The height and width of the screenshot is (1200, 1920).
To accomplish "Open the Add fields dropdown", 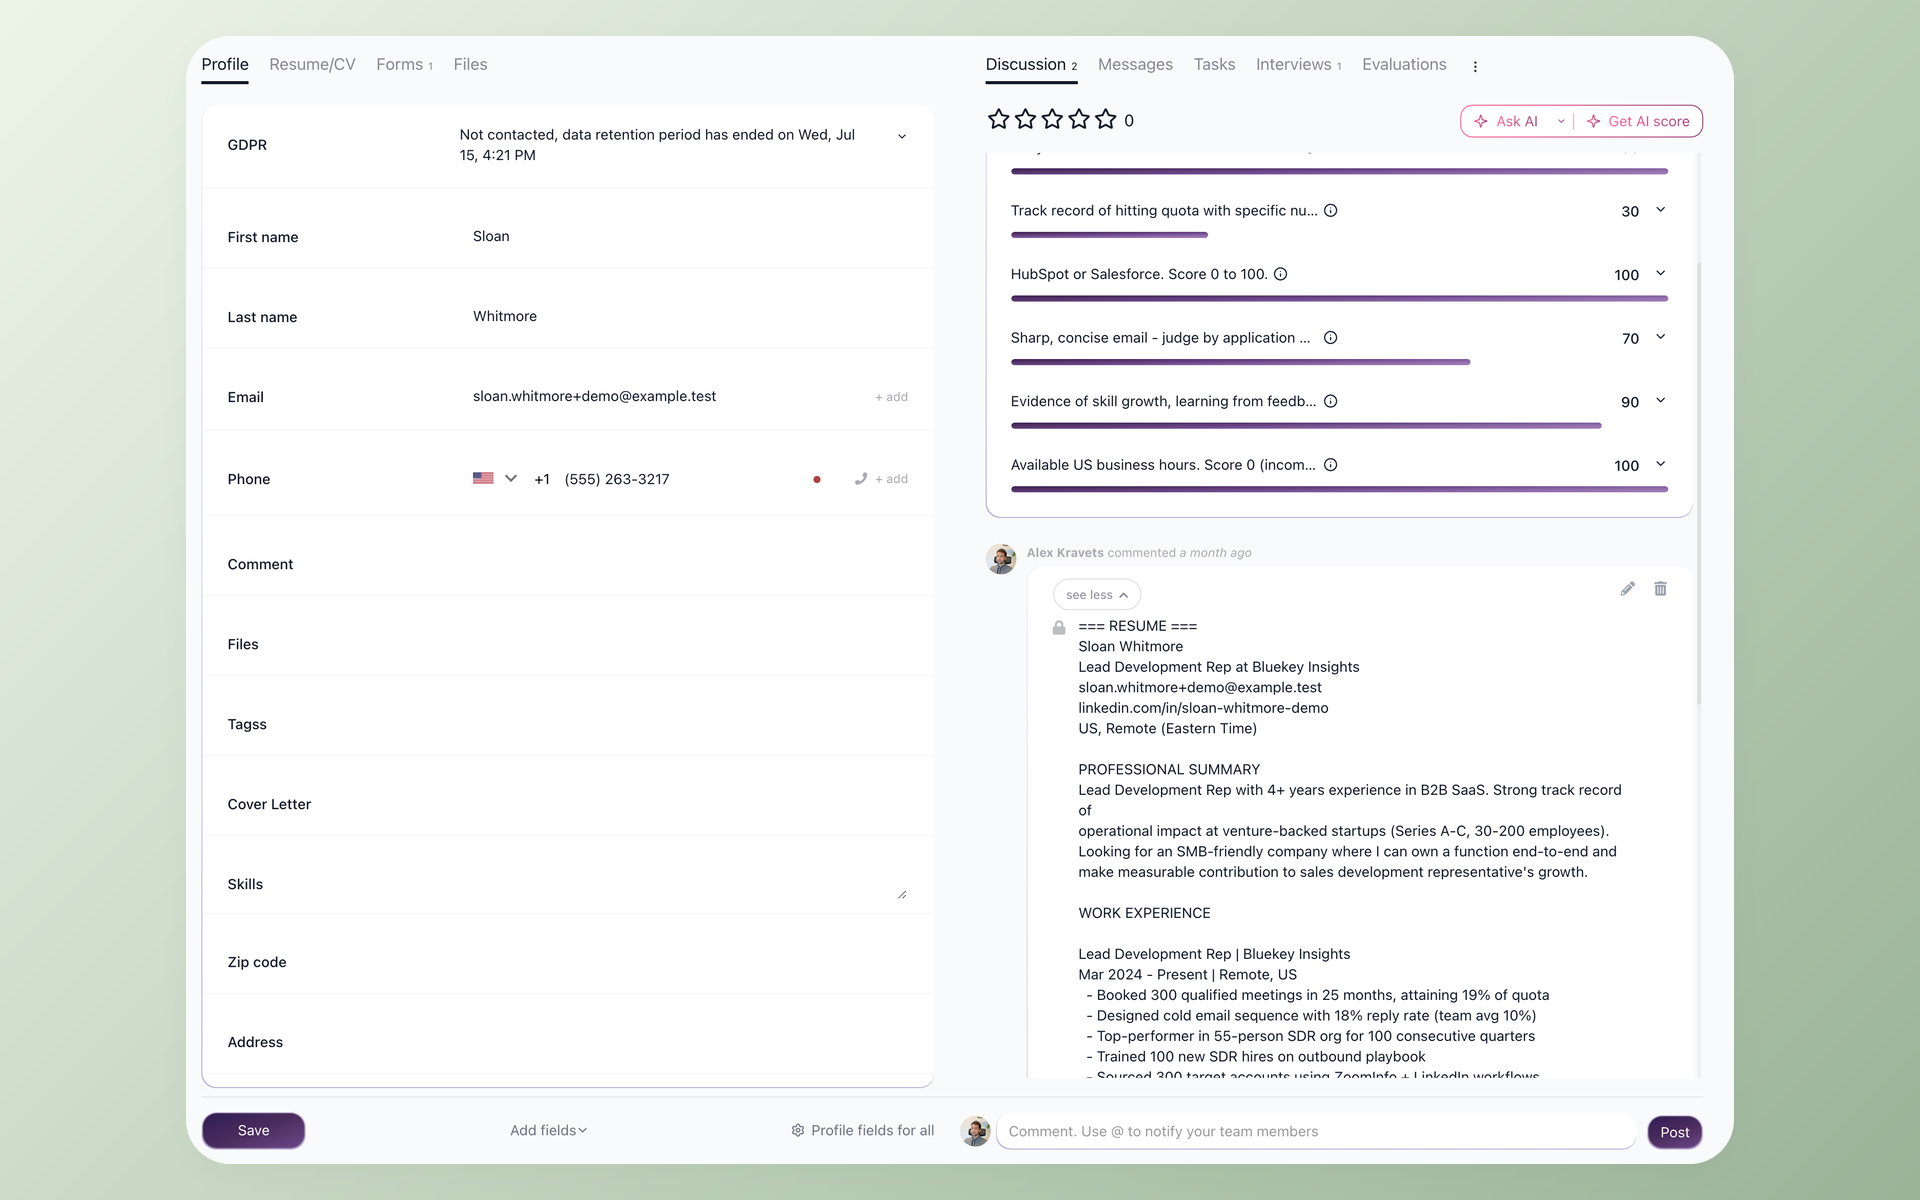I will pyautogui.click(x=548, y=1131).
